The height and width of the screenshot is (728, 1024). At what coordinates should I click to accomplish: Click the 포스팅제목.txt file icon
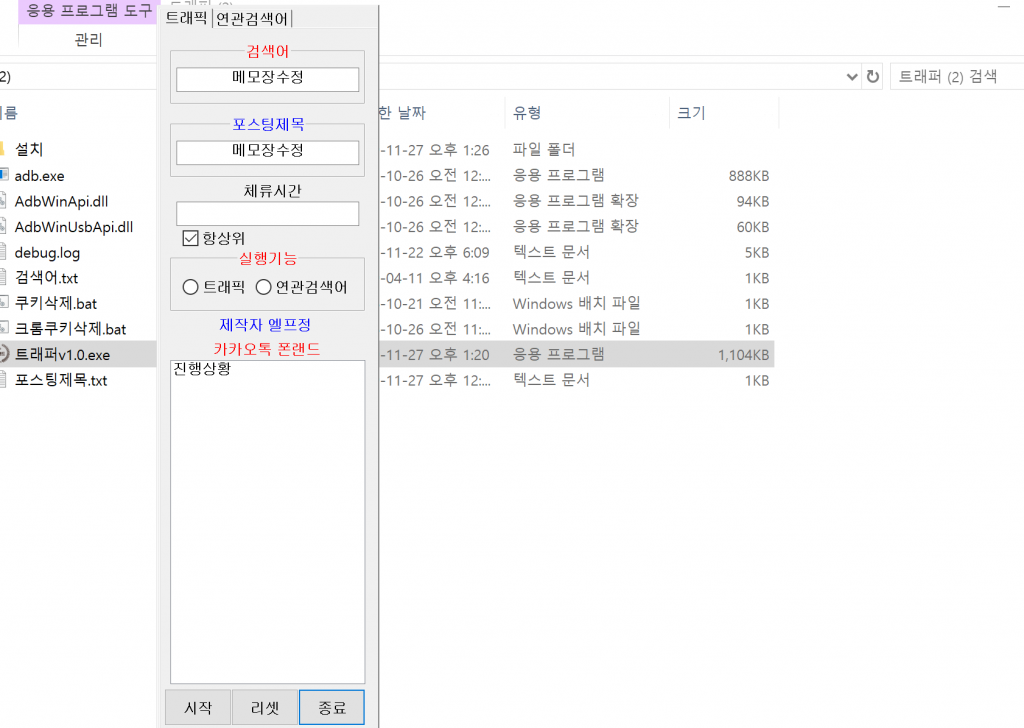point(3,380)
